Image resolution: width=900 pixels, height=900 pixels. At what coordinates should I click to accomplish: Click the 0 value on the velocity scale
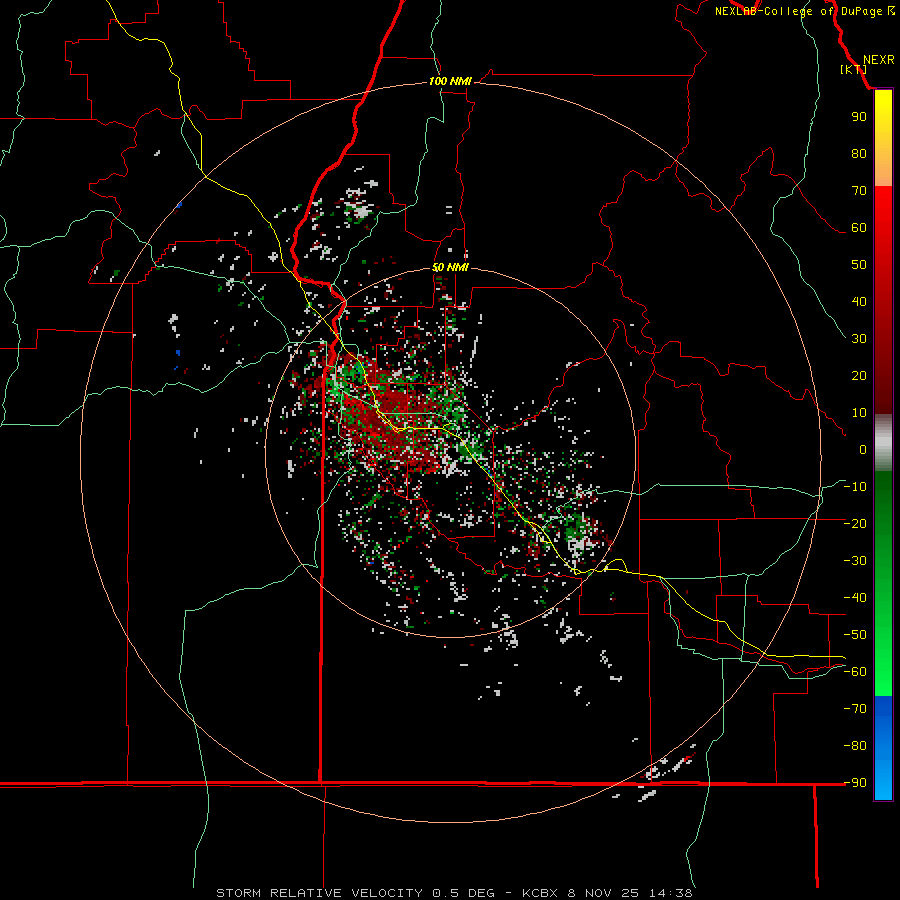pyautogui.click(x=863, y=449)
